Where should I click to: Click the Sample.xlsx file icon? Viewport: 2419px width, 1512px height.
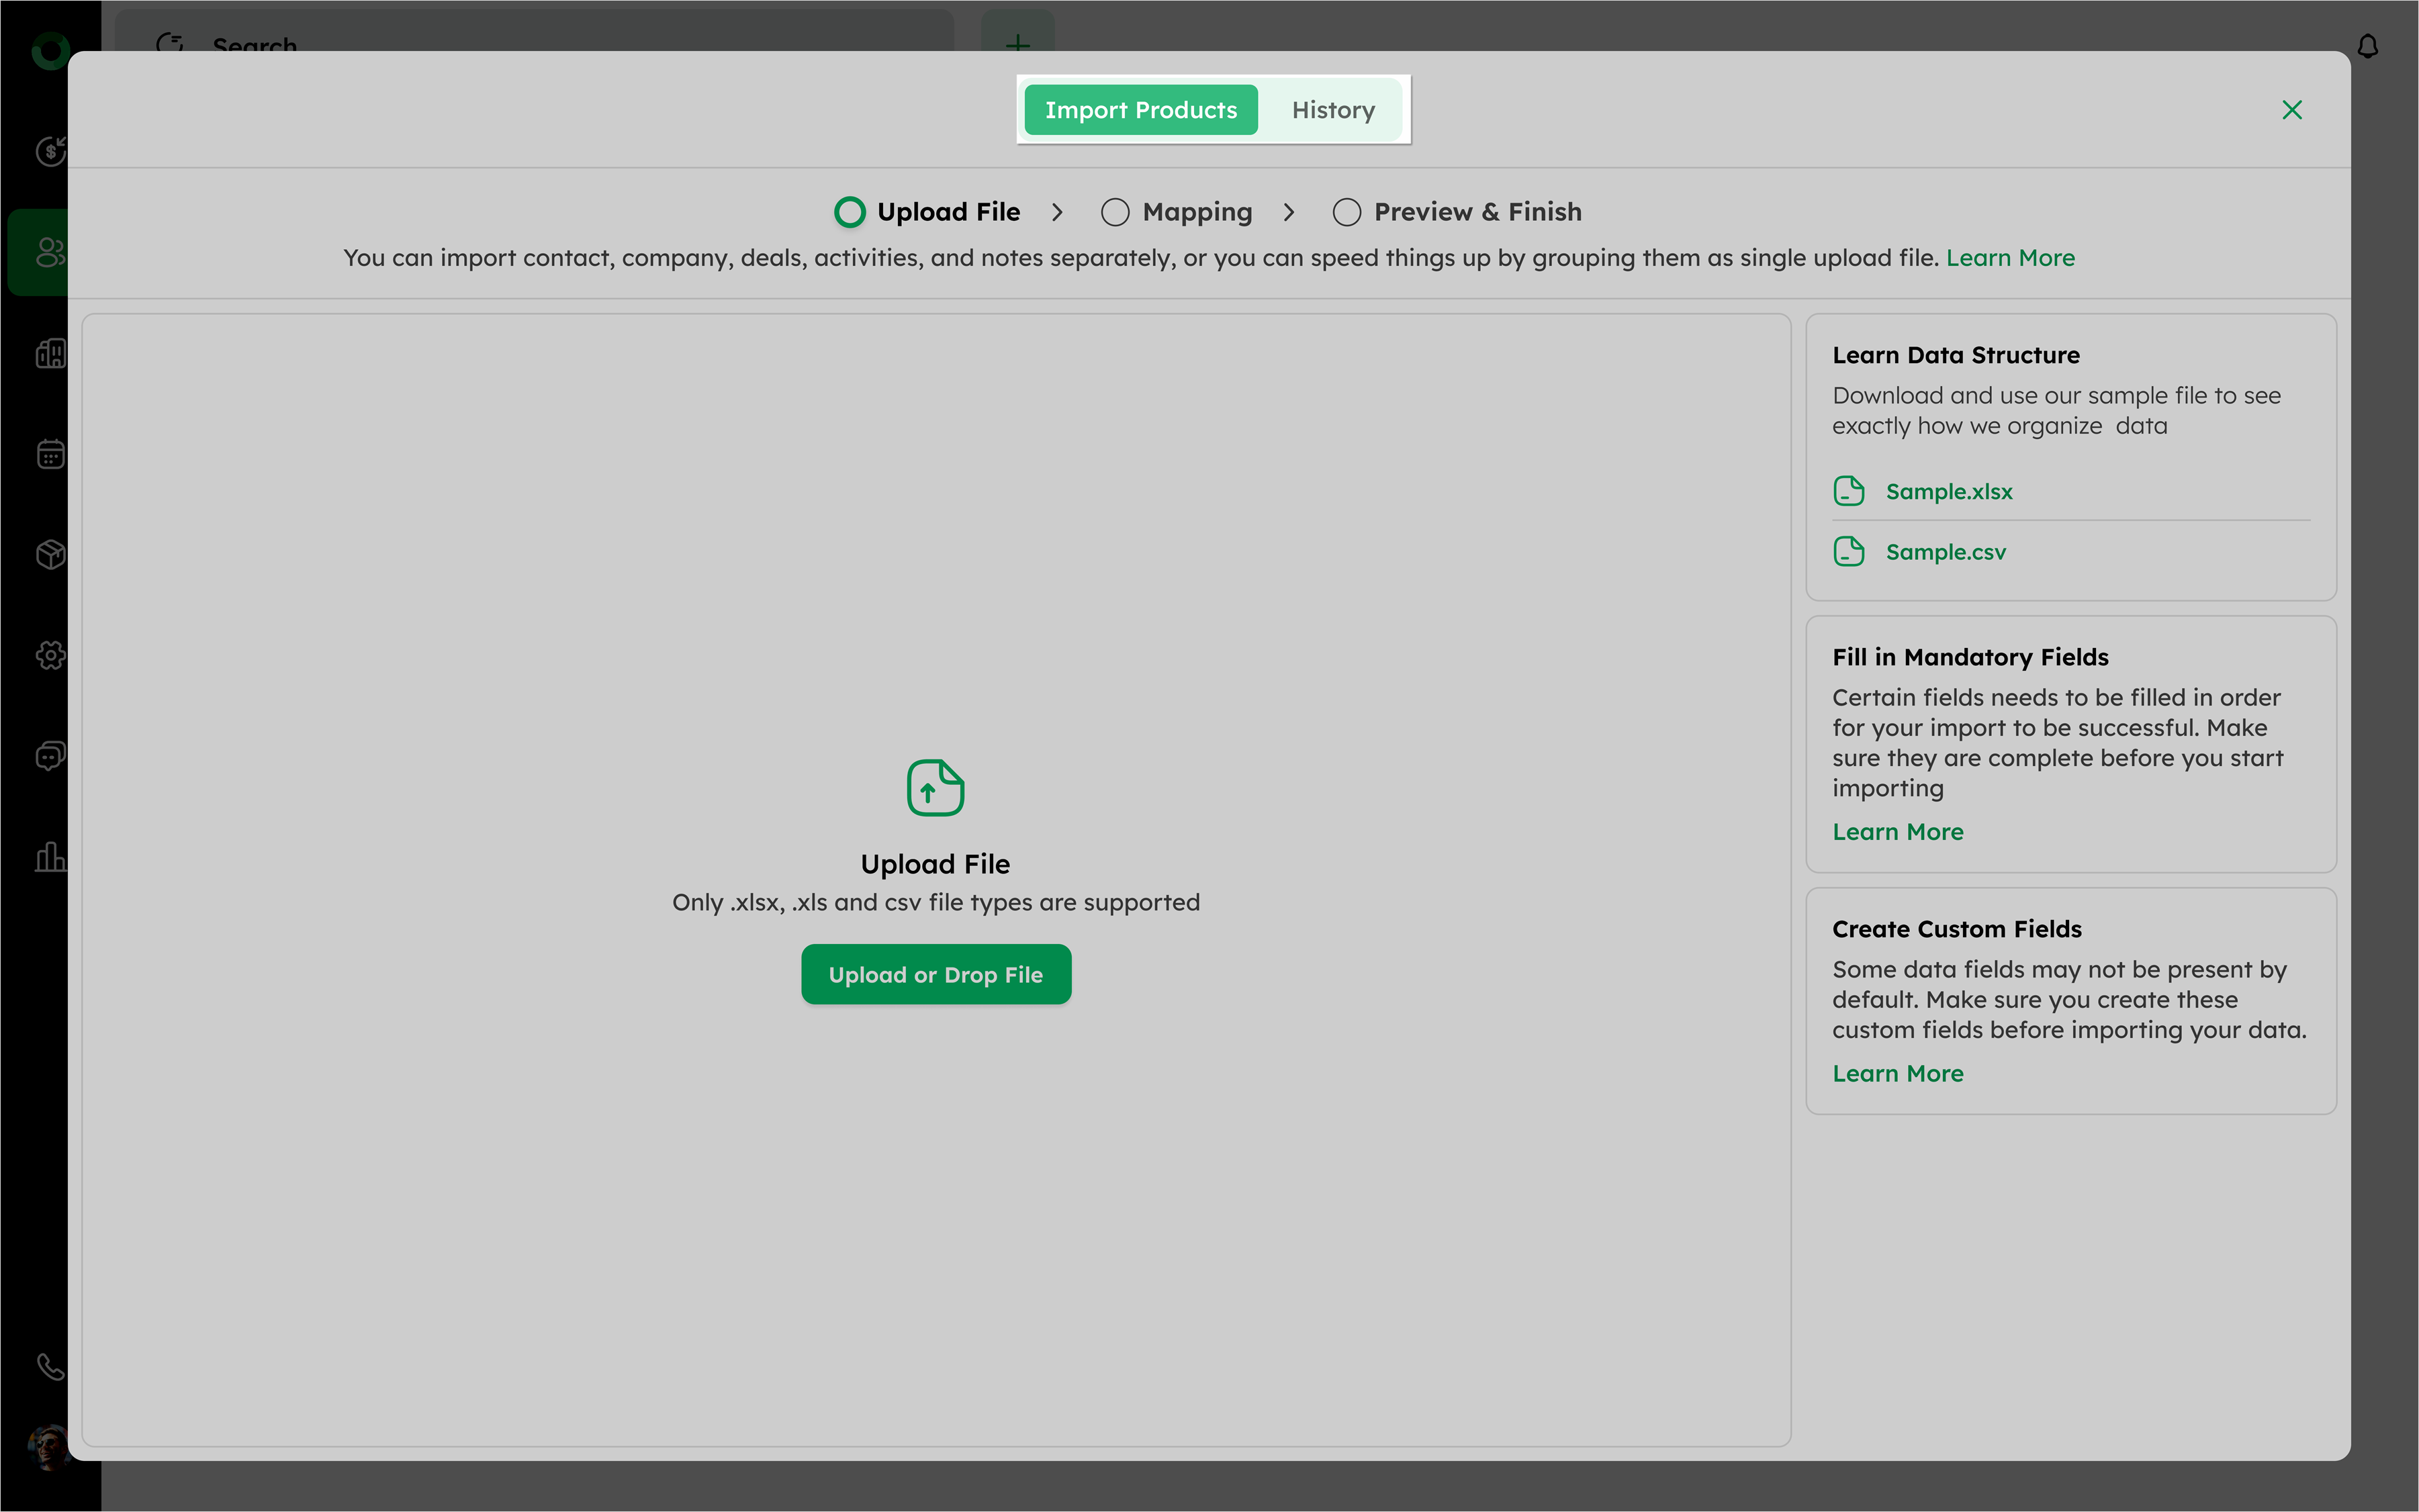click(1848, 491)
